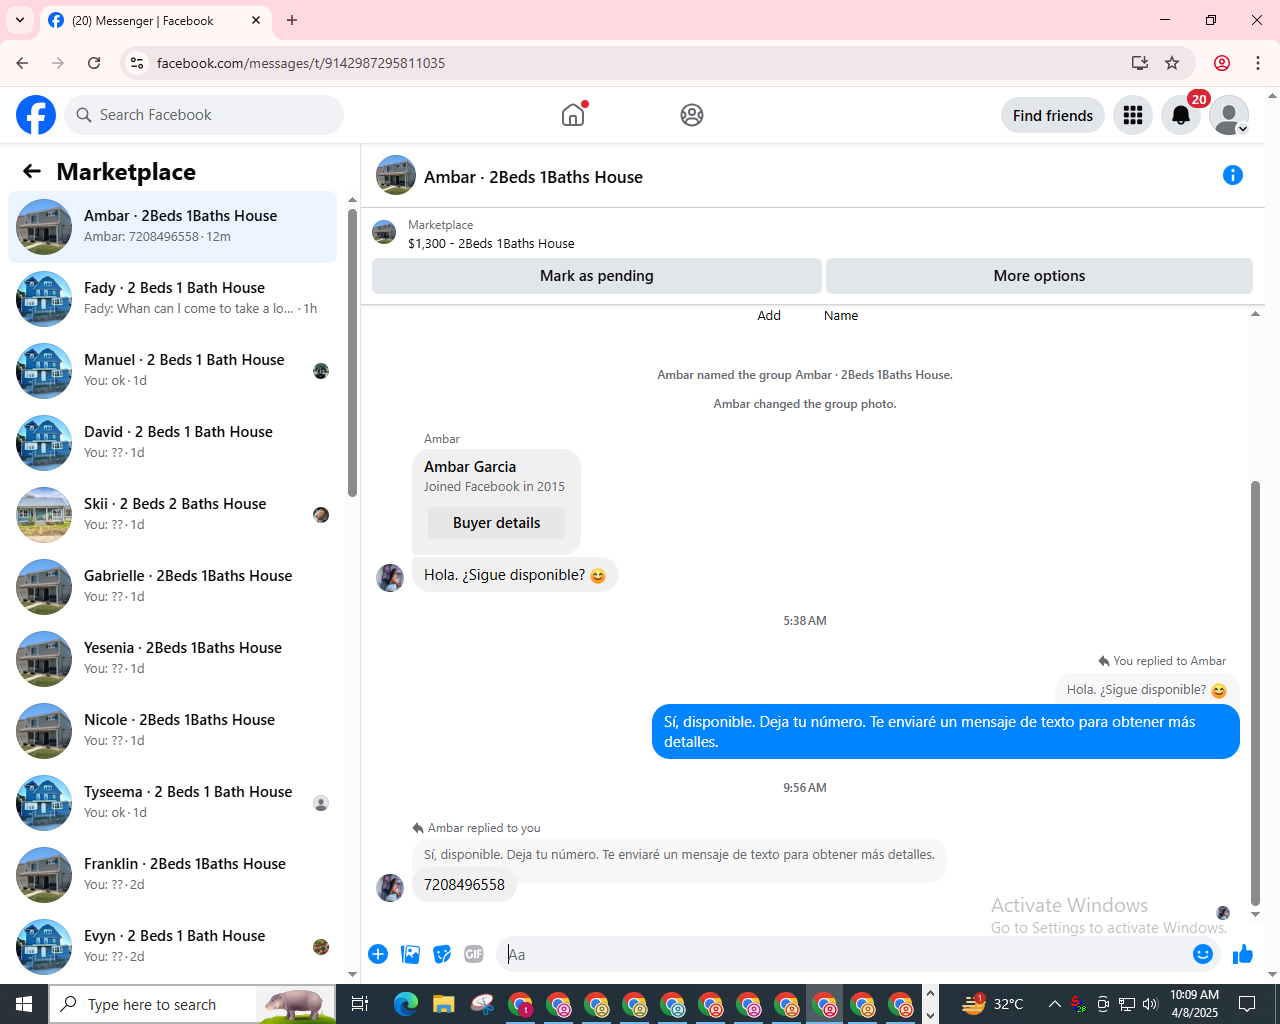Click the Search Facebook field

point(204,115)
